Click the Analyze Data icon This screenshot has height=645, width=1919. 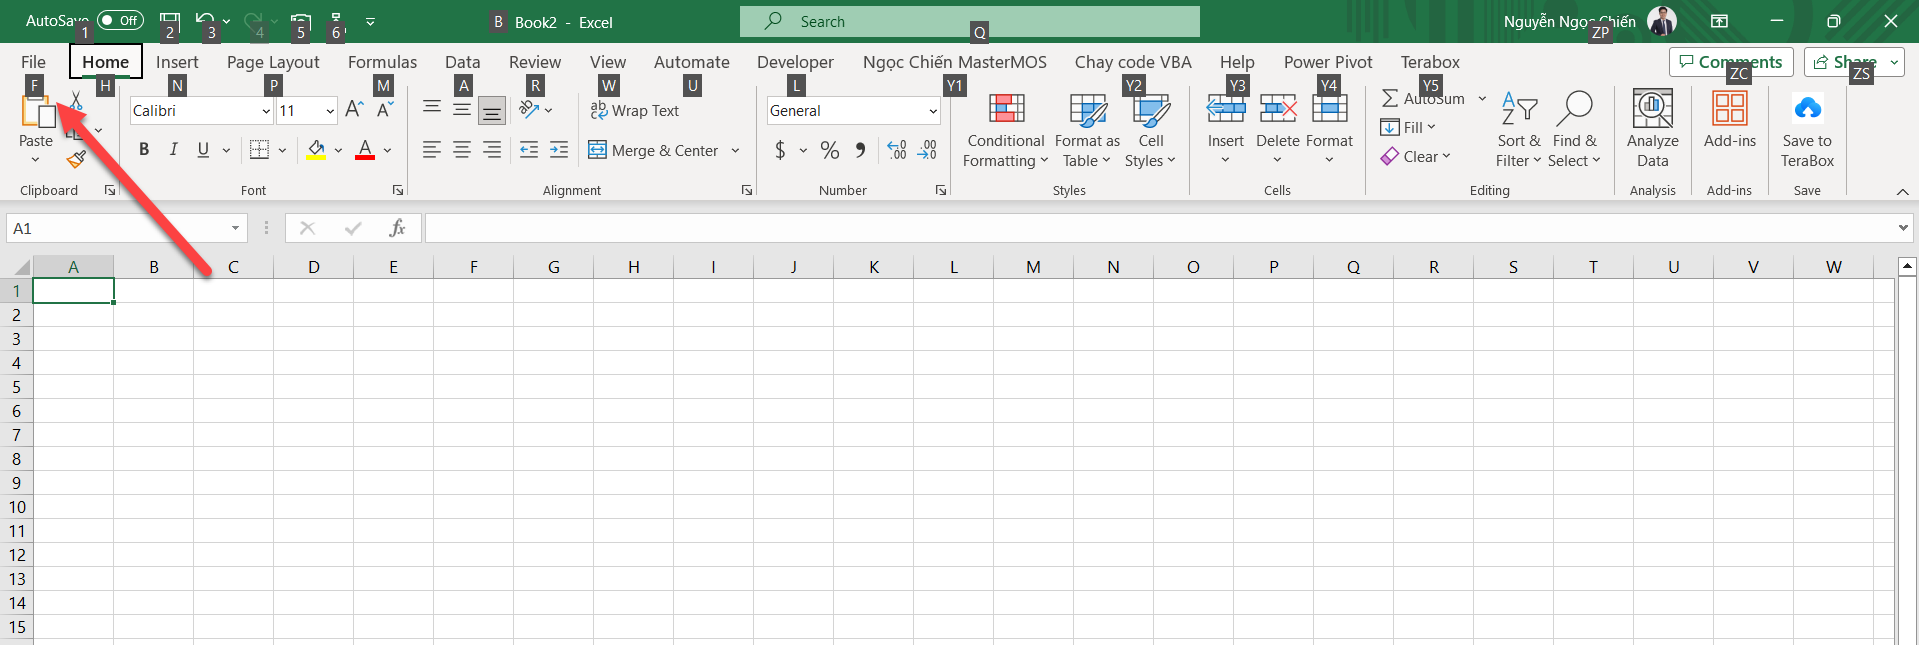(1652, 108)
